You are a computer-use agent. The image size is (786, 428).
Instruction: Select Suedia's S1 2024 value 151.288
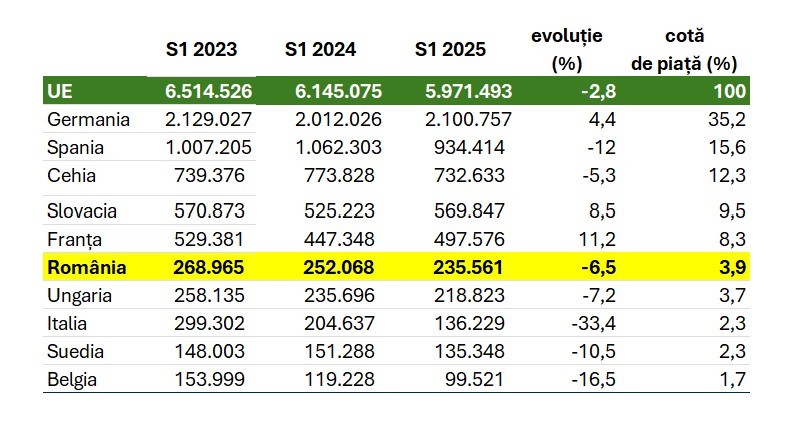click(339, 351)
